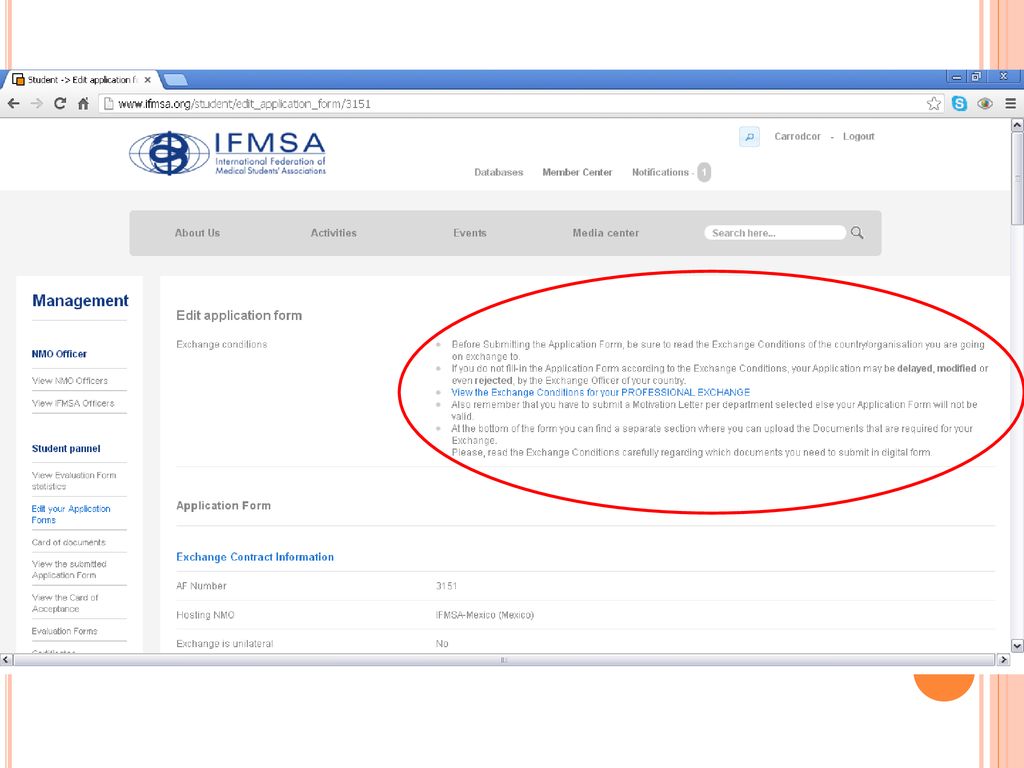This screenshot has height=768, width=1024.
Task: Close the Student Edit application tab
Action: [148, 80]
